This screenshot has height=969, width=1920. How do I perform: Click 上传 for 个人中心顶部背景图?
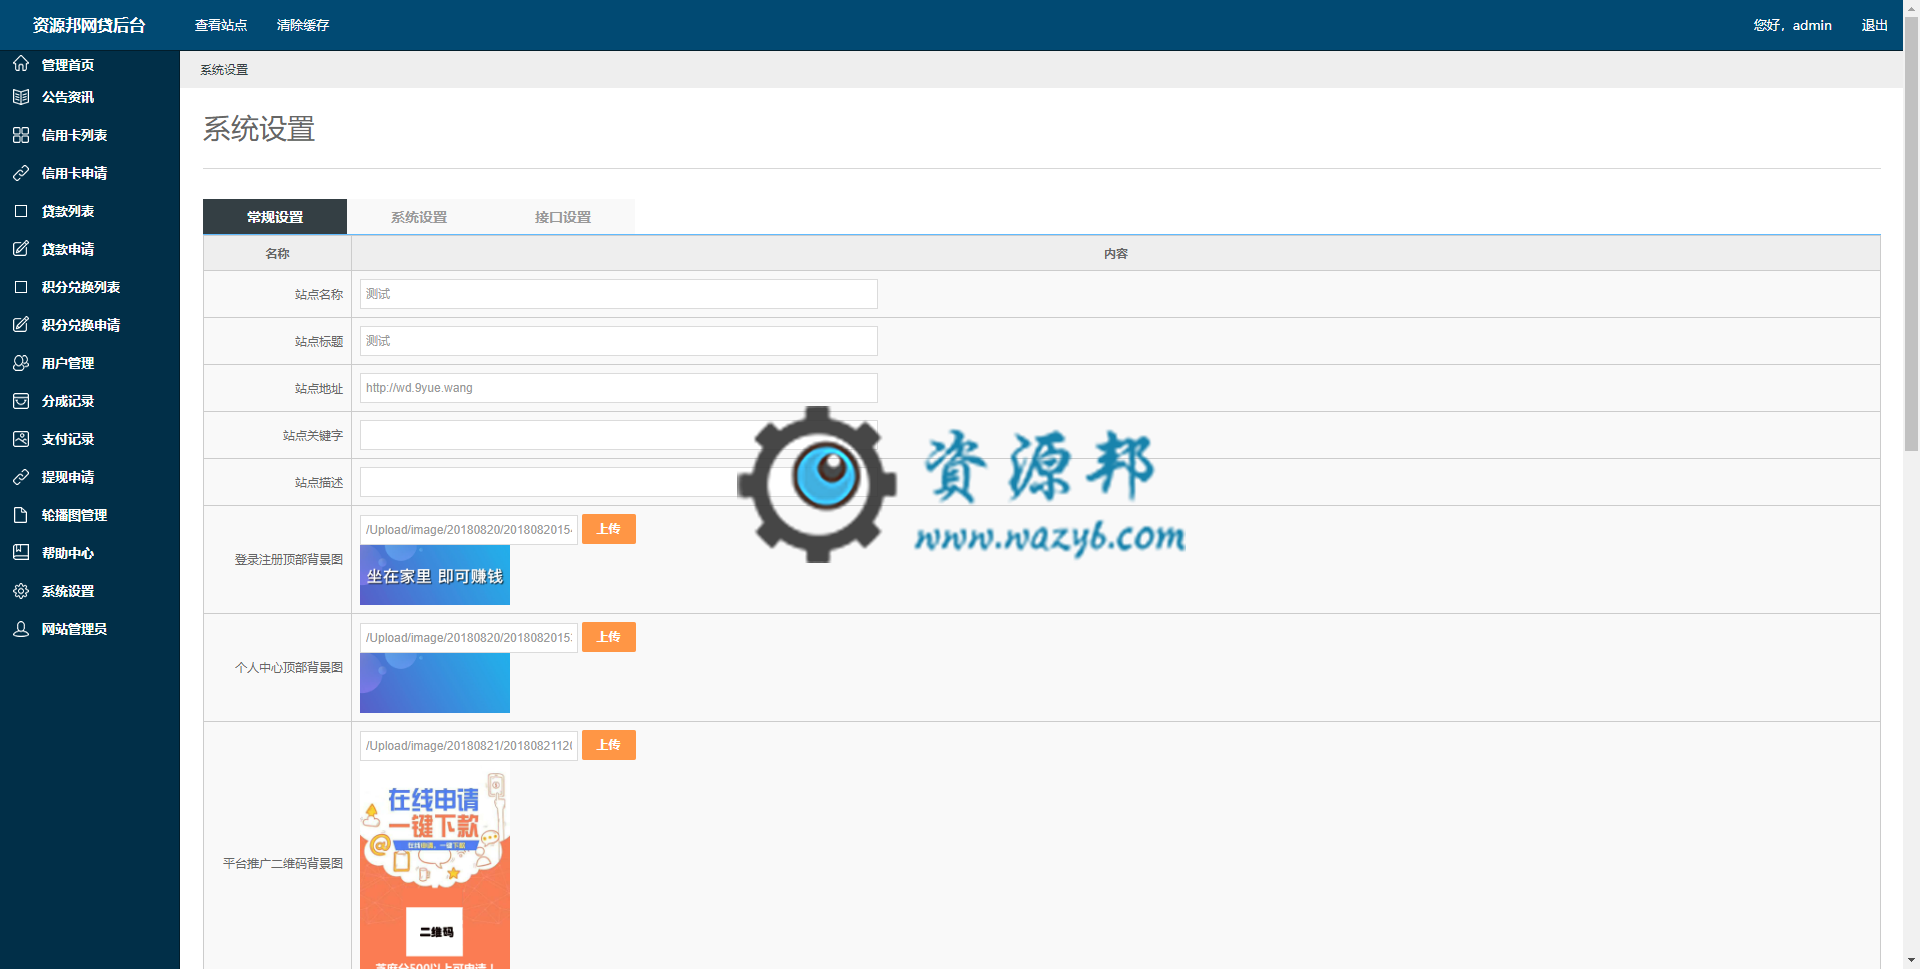pos(609,637)
